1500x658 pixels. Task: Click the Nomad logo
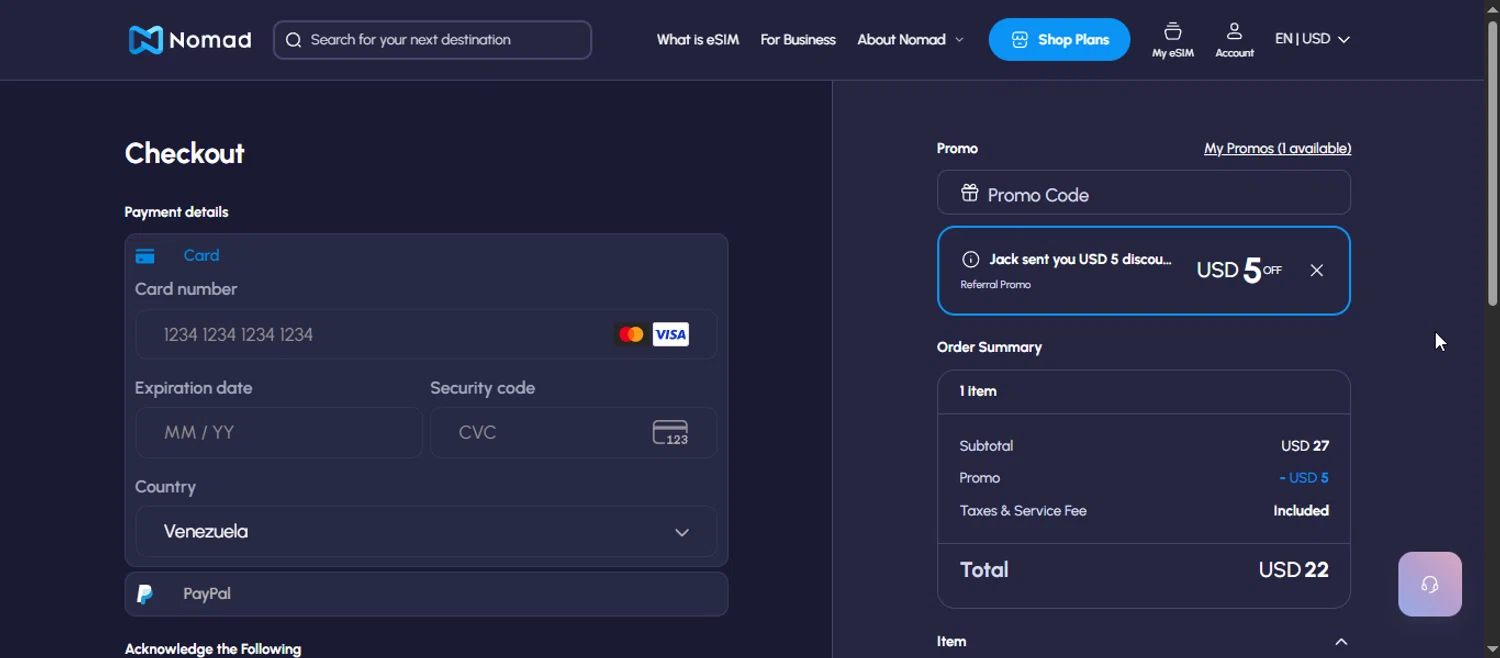click(190, 40)
